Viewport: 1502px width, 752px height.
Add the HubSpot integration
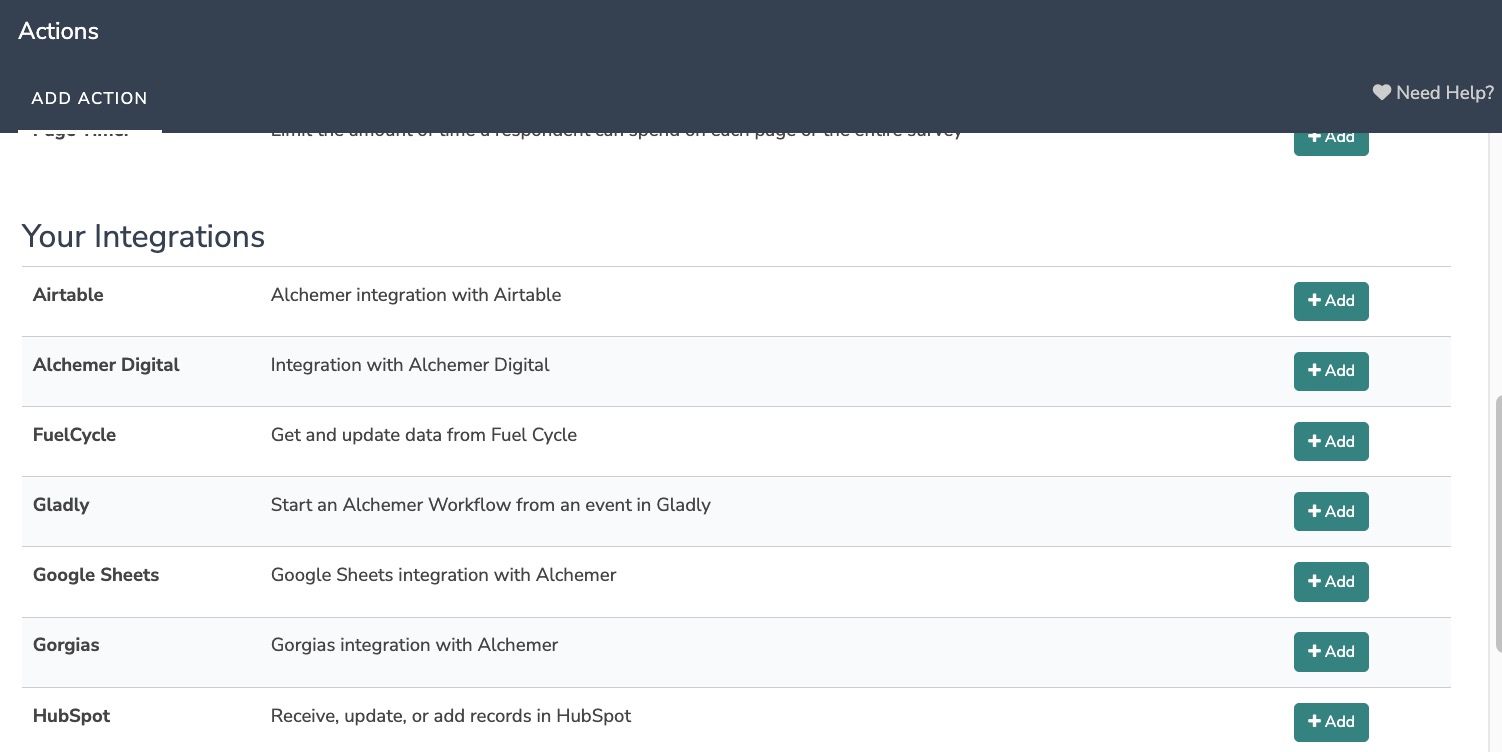tap(1330, 721)
